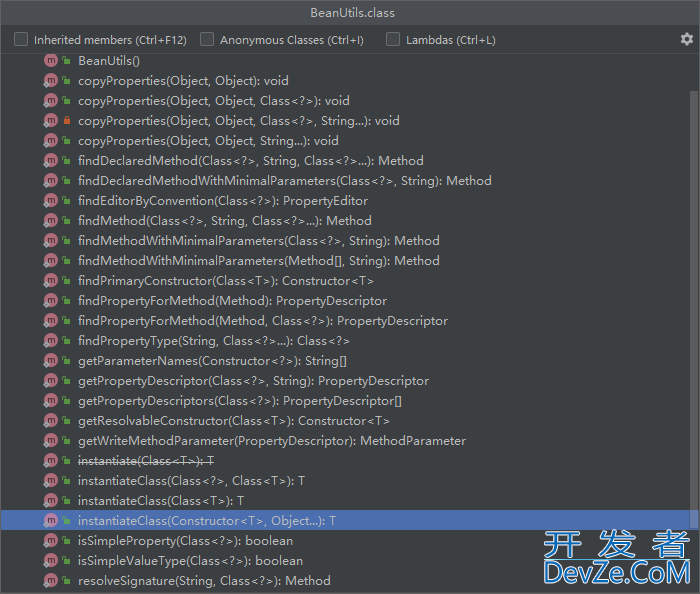700x594 pixels.
Task: Click the method icon for findPrimaryConstructor
Action: (x=51, y=280)
